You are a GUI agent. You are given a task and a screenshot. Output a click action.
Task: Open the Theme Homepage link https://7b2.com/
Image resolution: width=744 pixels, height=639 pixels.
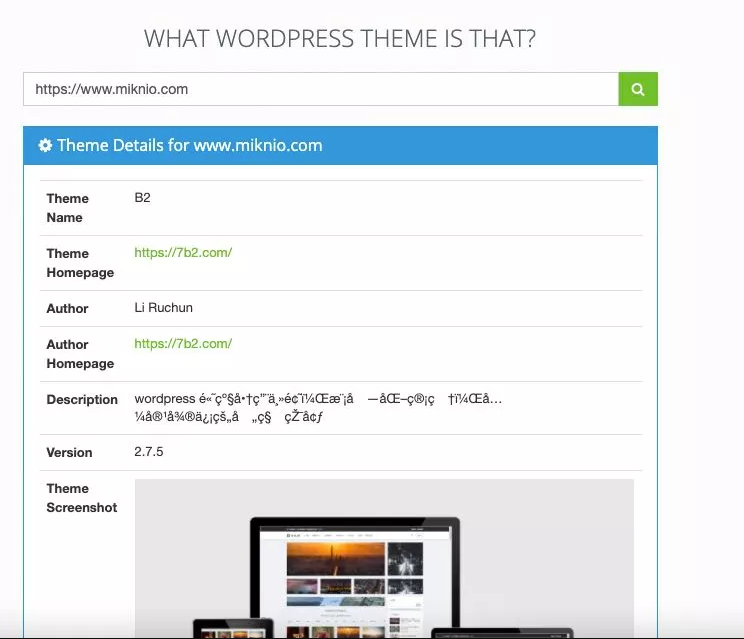(x=183, y=252)
